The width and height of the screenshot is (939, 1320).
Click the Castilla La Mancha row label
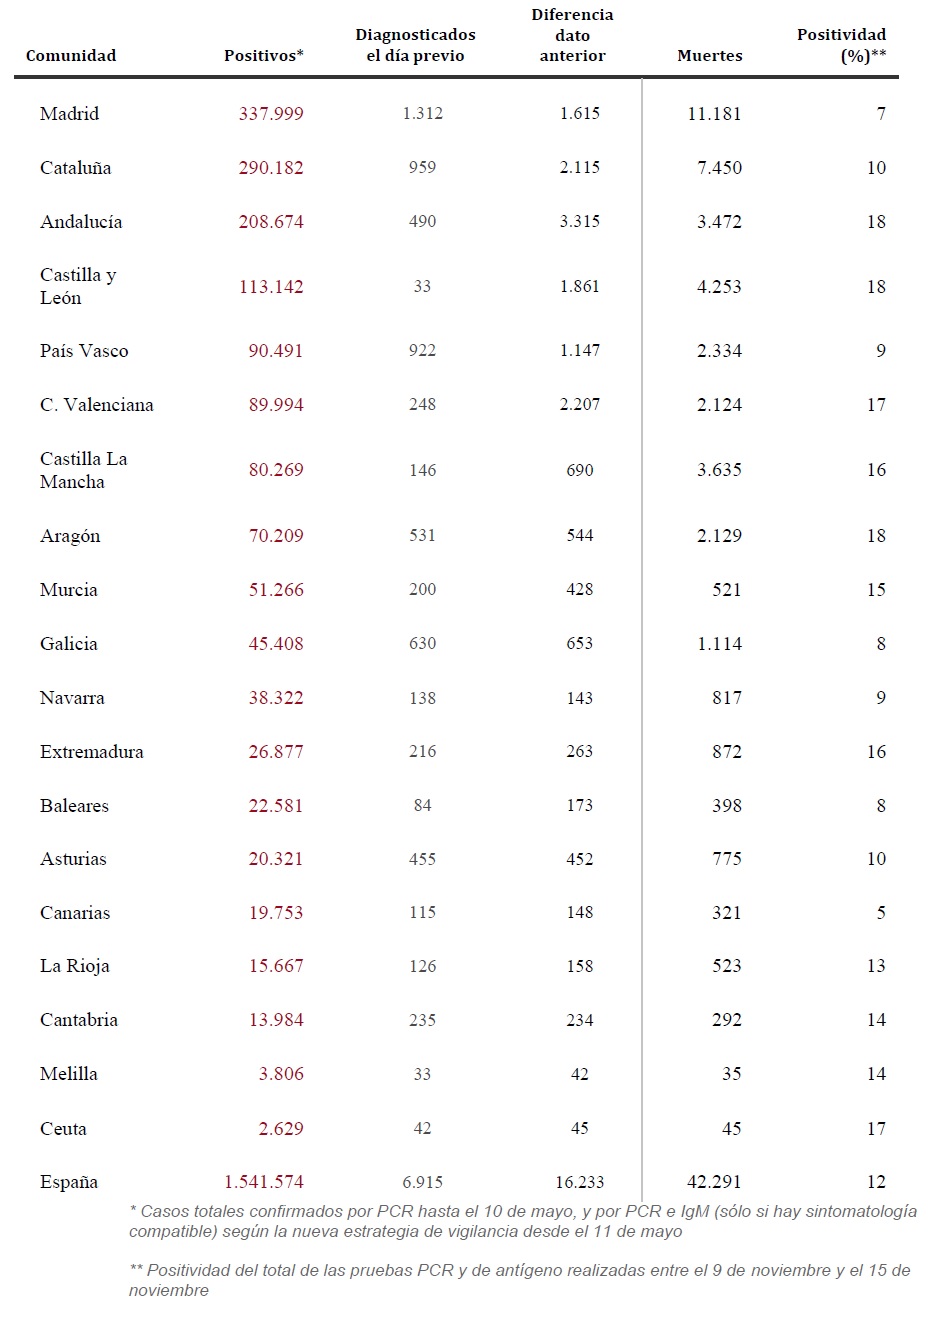click(x=84, y=470)
